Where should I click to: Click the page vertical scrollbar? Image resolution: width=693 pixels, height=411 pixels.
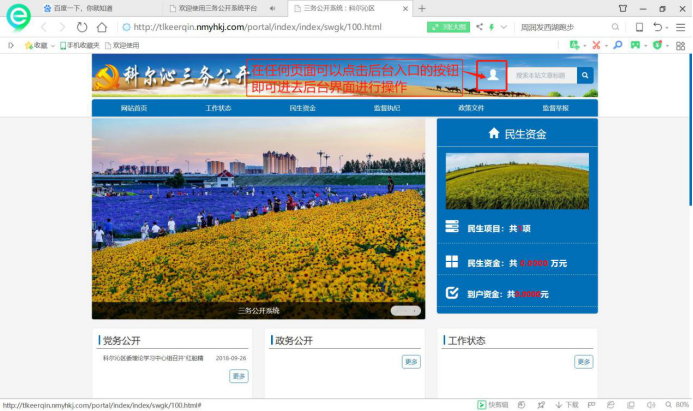[690, 129]
